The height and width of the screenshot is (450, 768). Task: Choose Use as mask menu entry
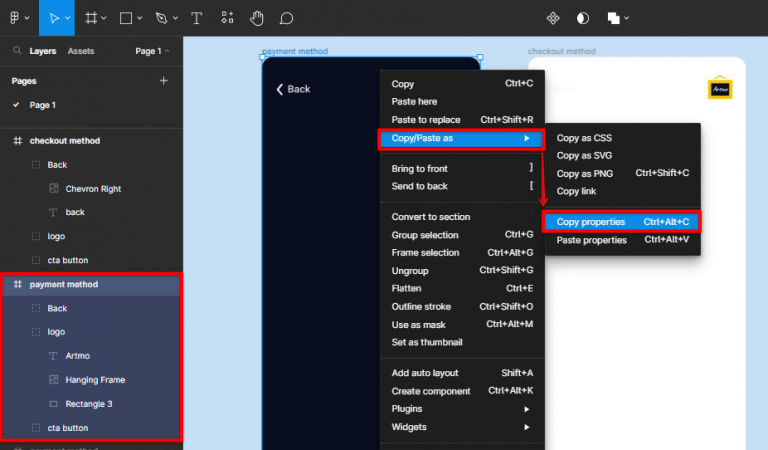[x=462, y=325]
